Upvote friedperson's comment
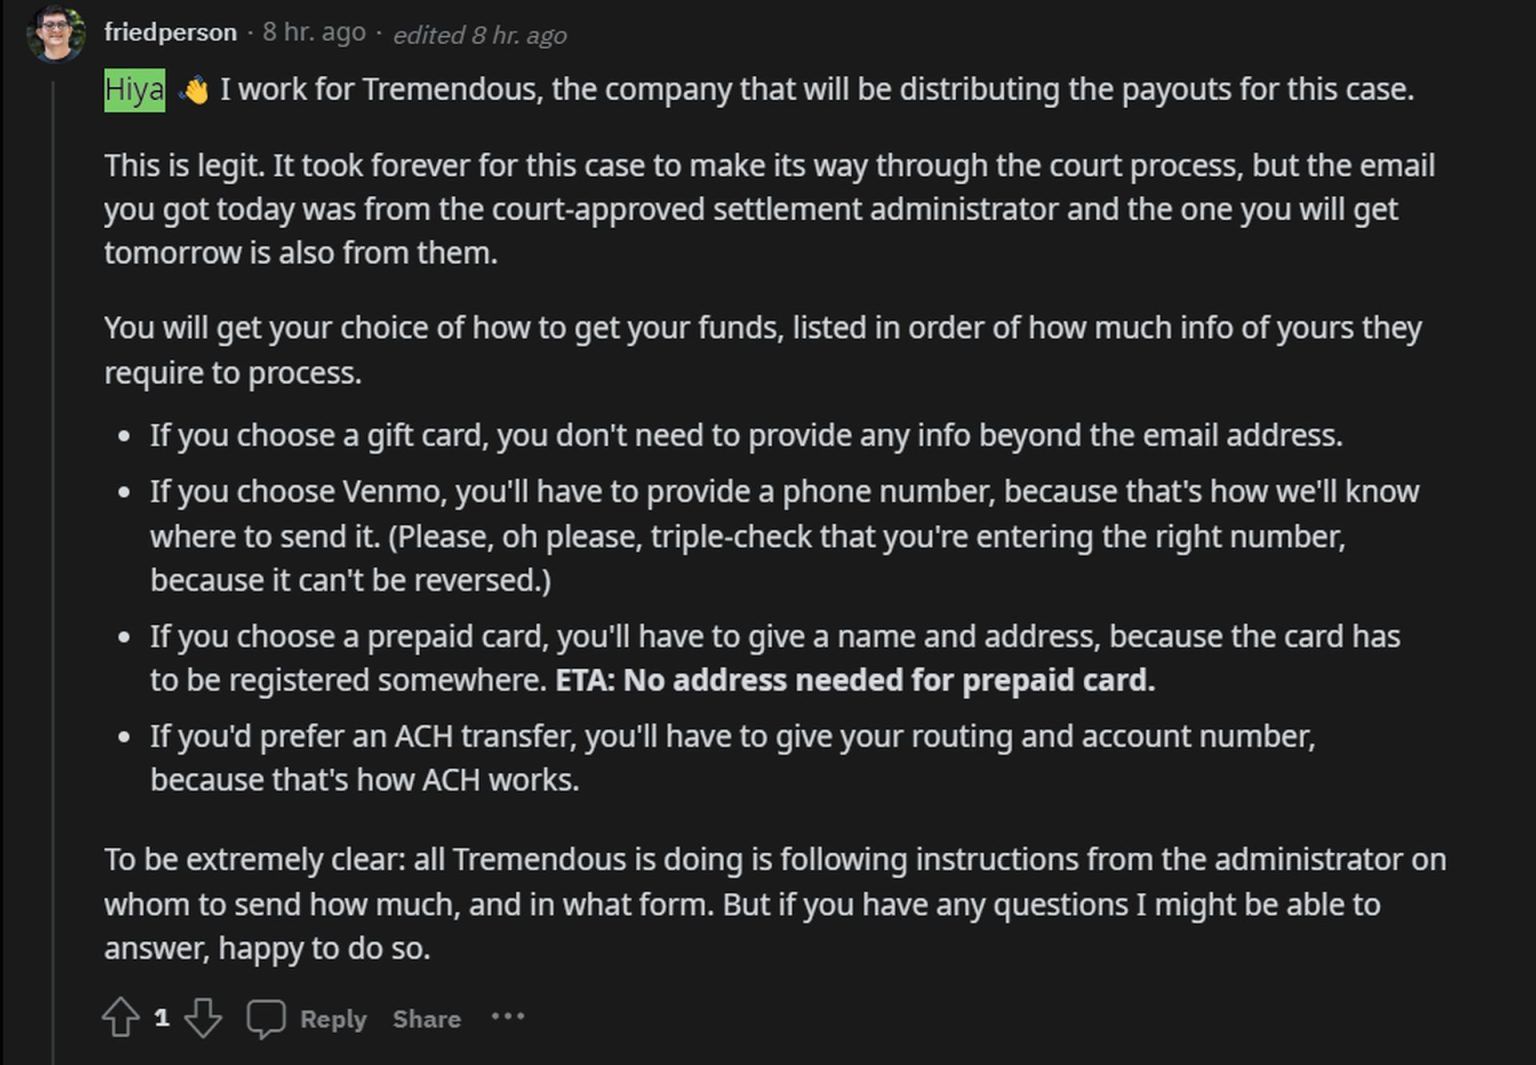Viewport: 1536px width, 1065px height. coord(123,1018)
